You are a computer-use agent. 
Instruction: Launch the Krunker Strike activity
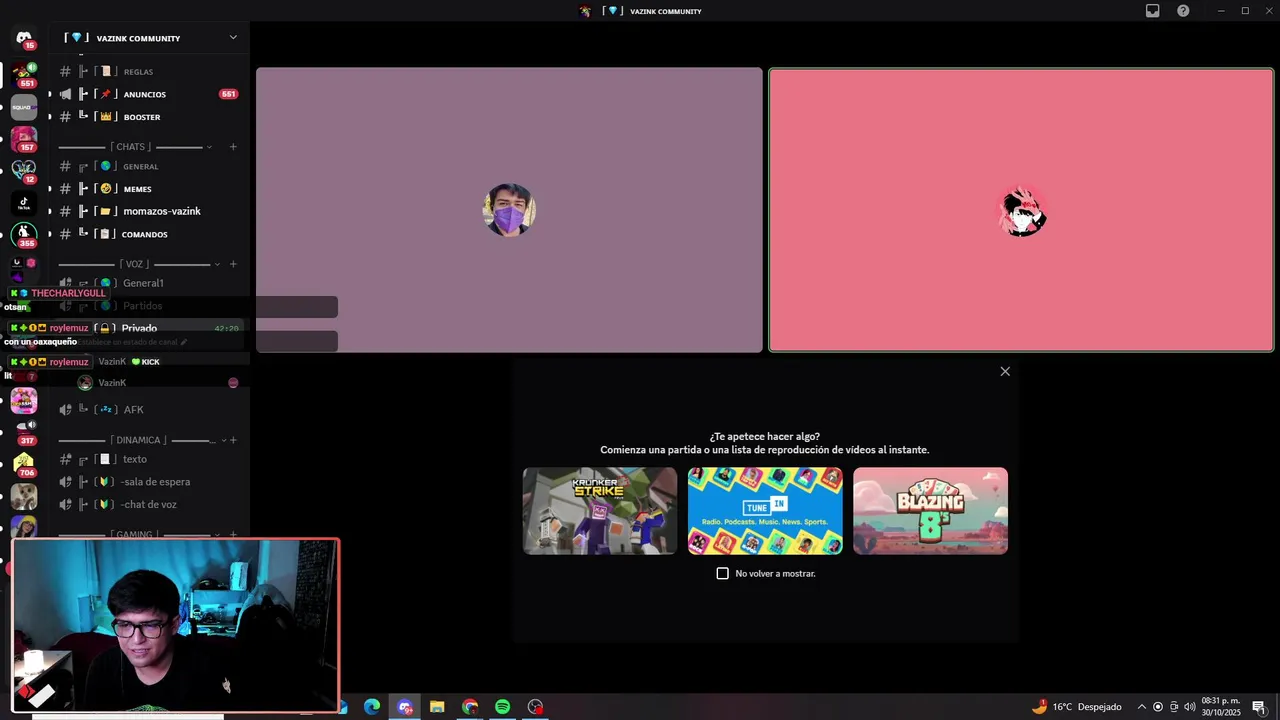click(x=600, y=511)
